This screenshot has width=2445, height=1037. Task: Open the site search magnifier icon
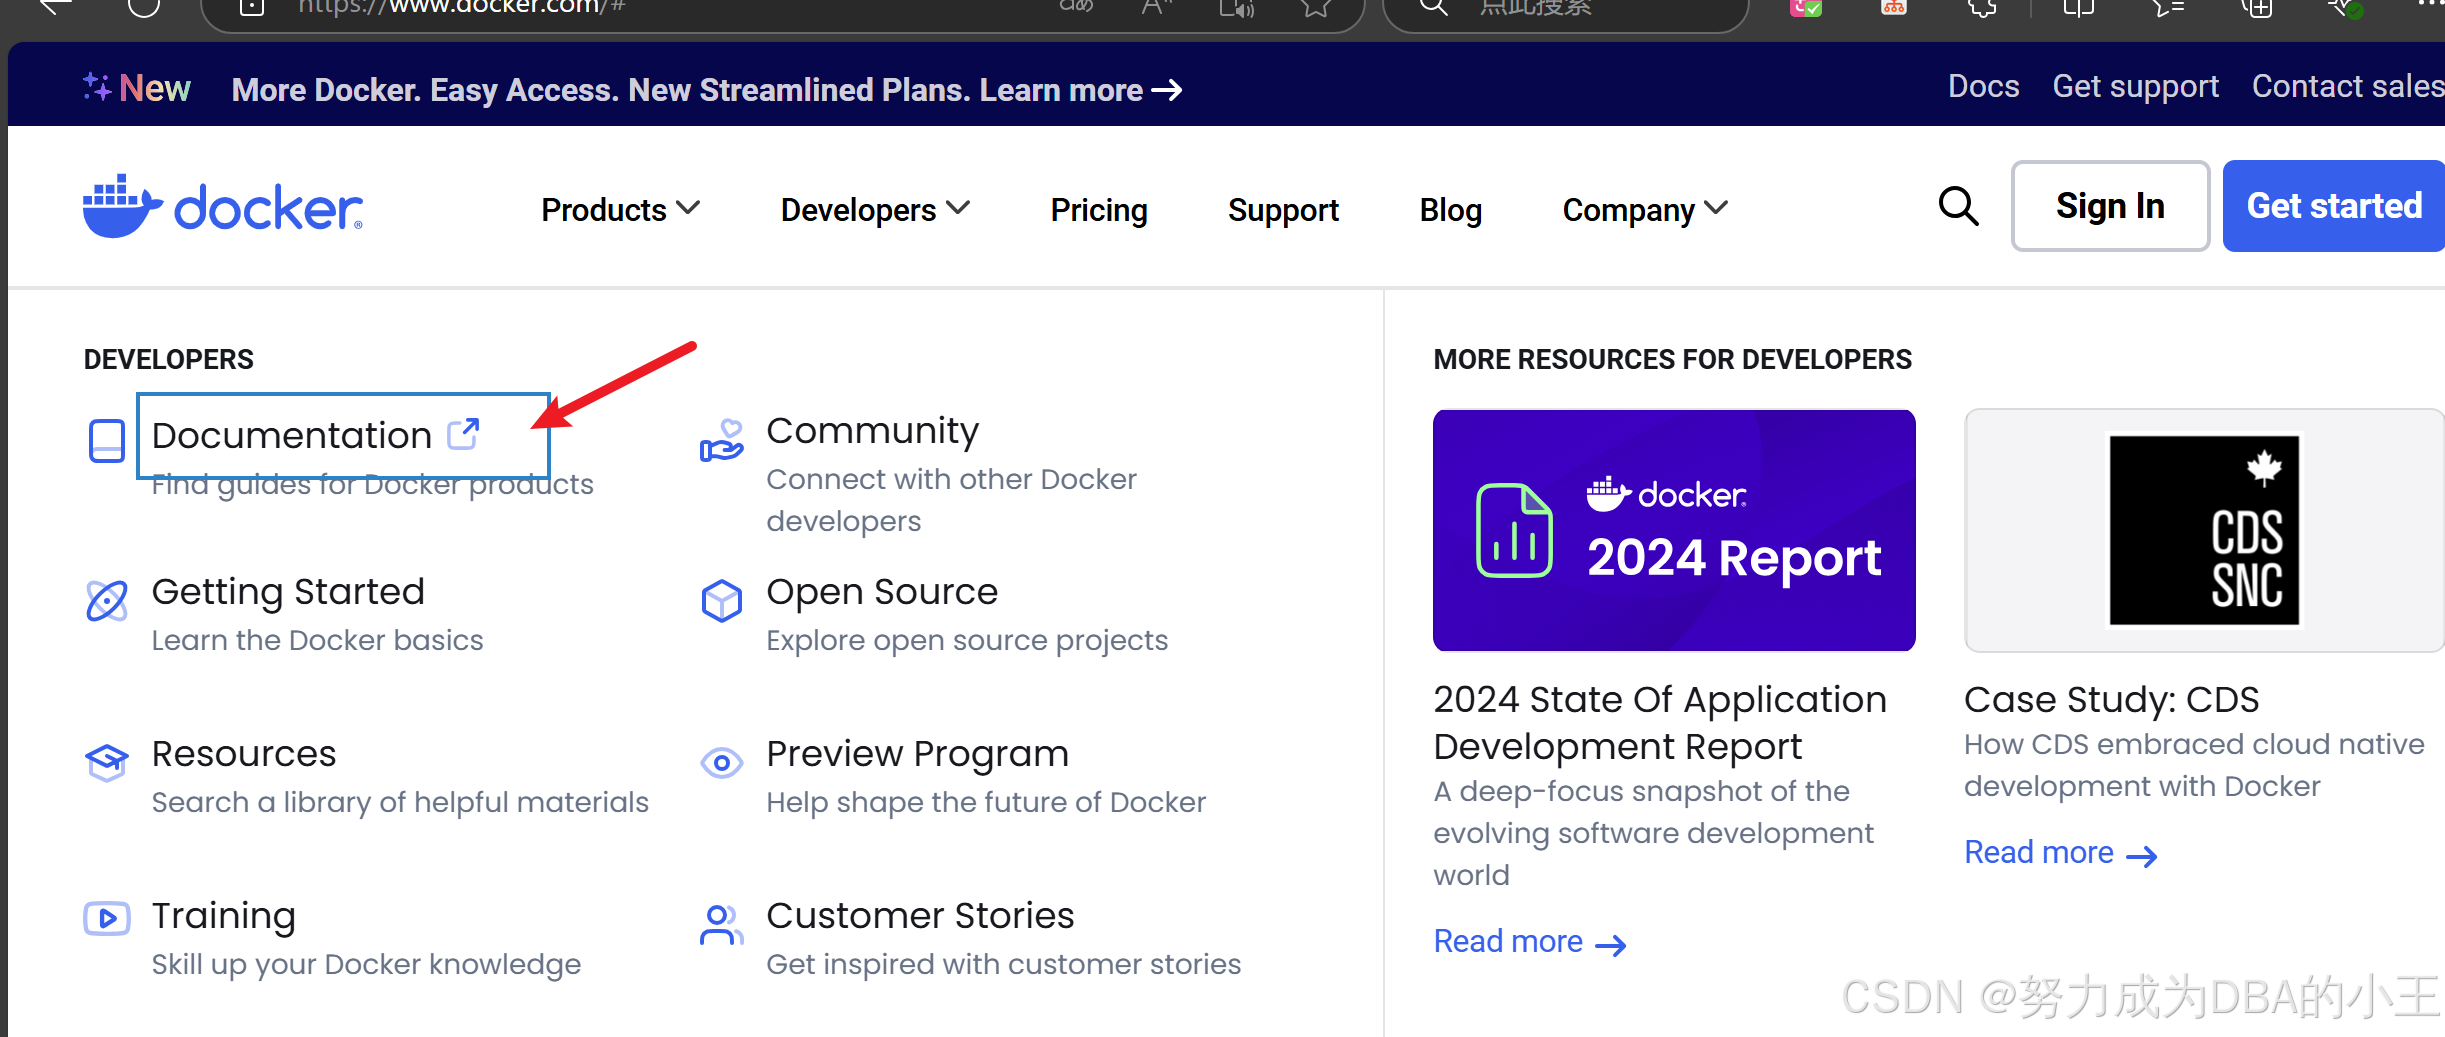coord(1958,206)
